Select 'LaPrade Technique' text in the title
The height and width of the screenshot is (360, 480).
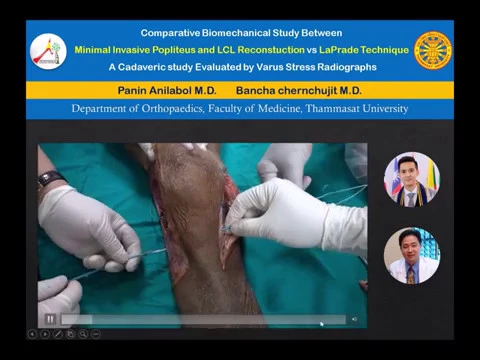click(364, 50)
